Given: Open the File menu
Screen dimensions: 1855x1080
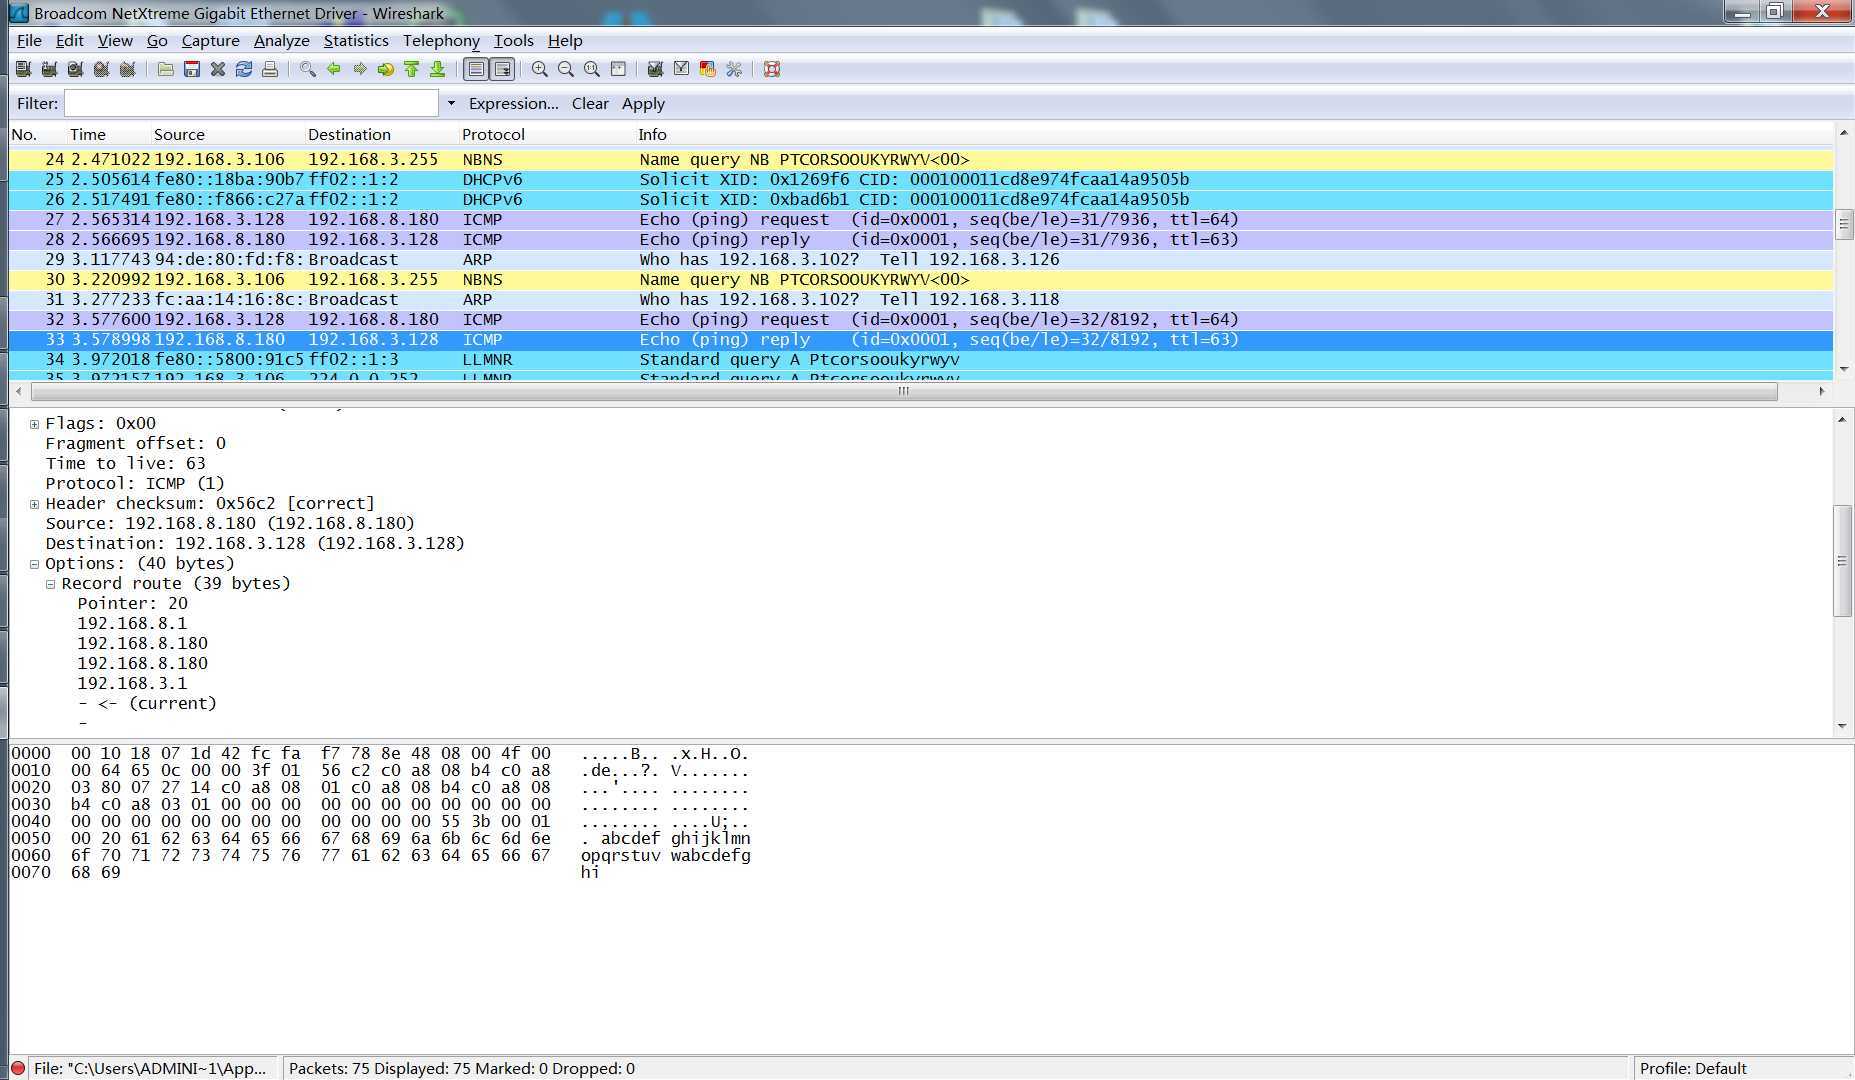Looking at the screenshot, I should (29, 40).
